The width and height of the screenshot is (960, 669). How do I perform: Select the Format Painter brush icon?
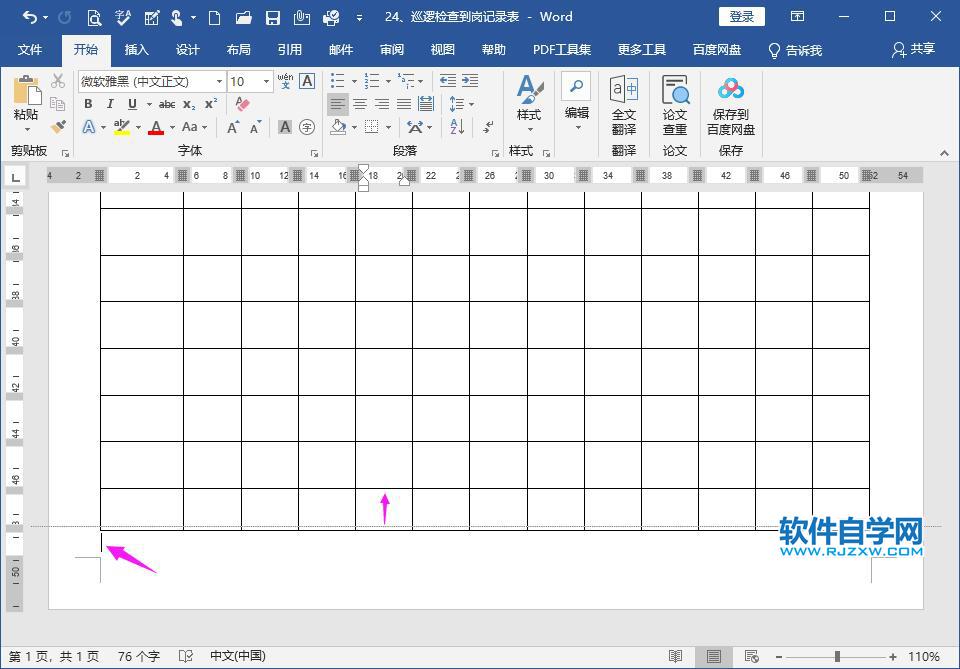point(57,127)
